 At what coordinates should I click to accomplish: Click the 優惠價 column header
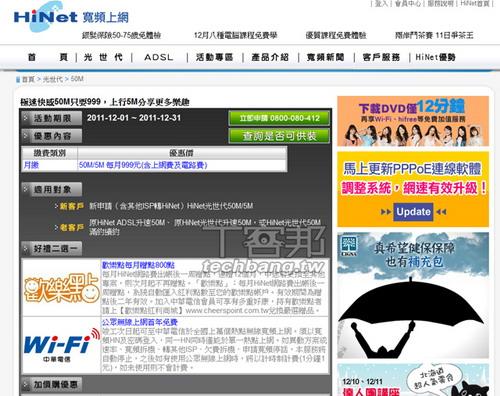(x=181, y=153)
